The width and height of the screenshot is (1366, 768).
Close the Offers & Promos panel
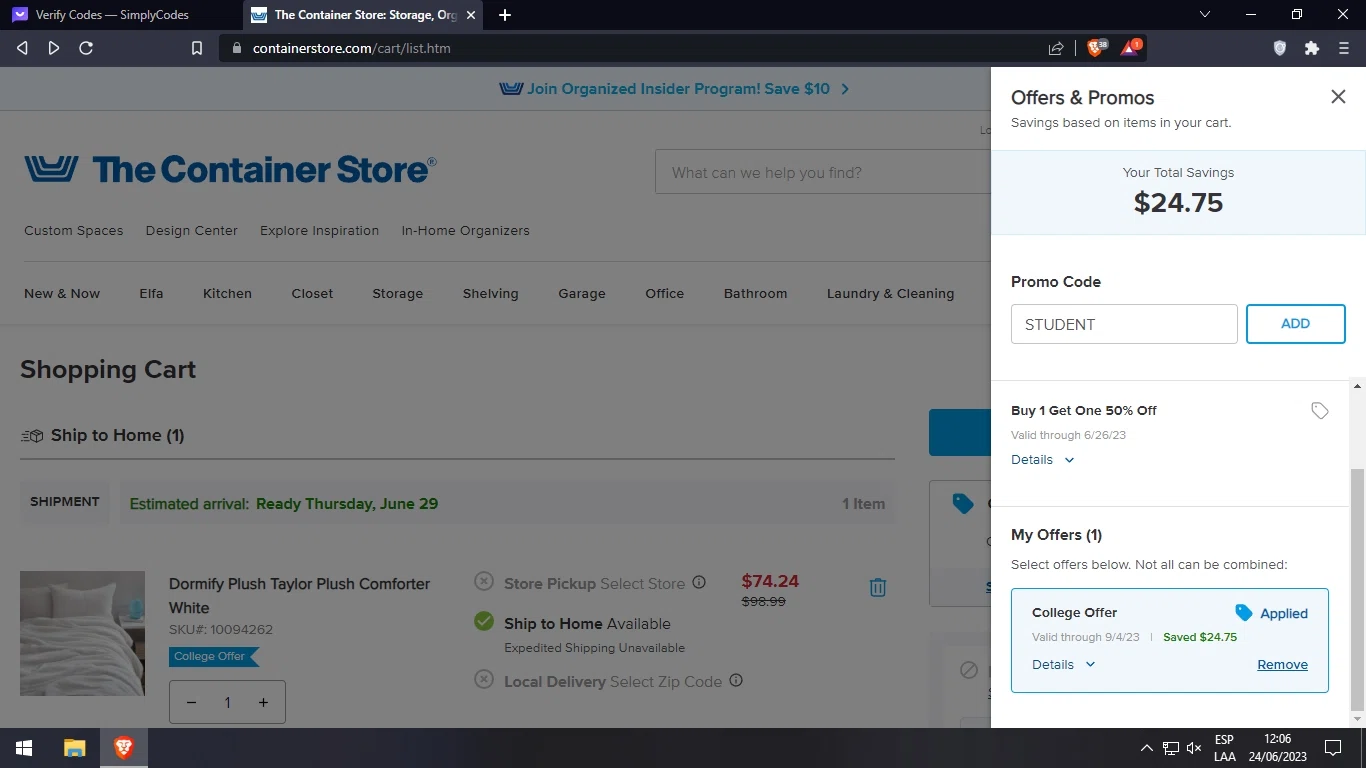coord(1338,96)
